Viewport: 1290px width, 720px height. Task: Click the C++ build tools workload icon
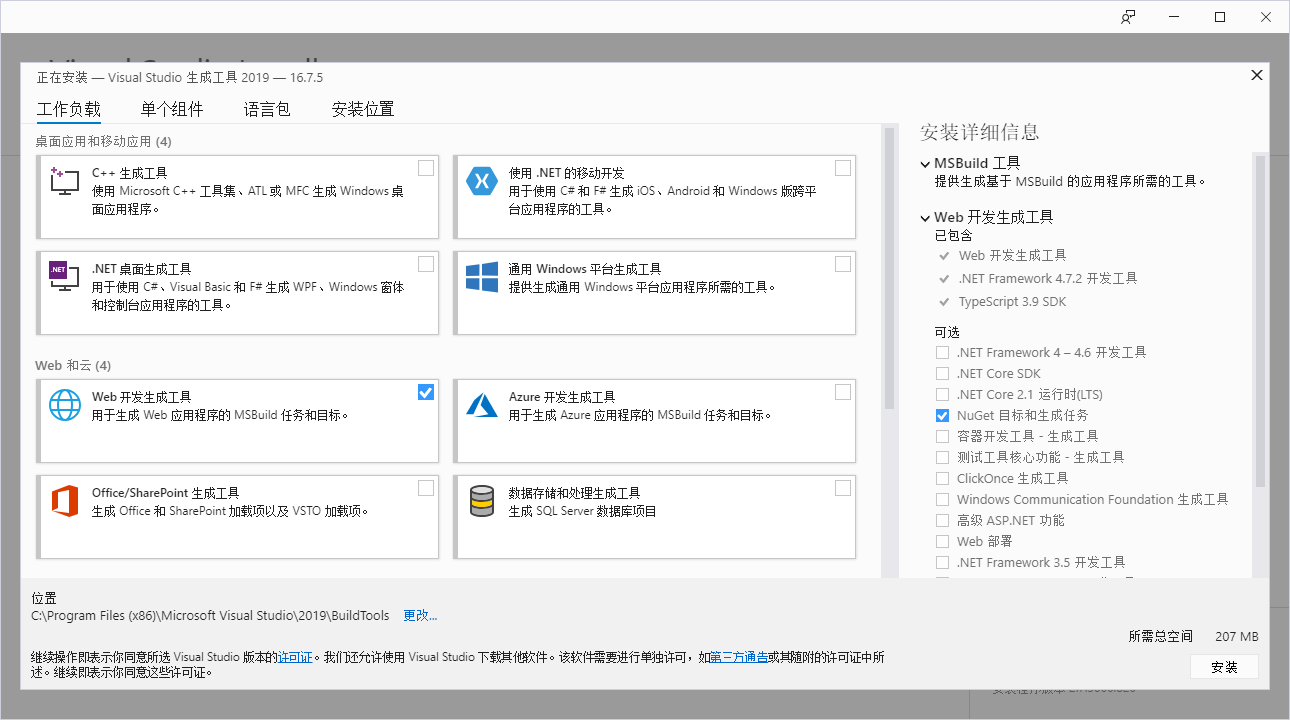tap(64, 181)
